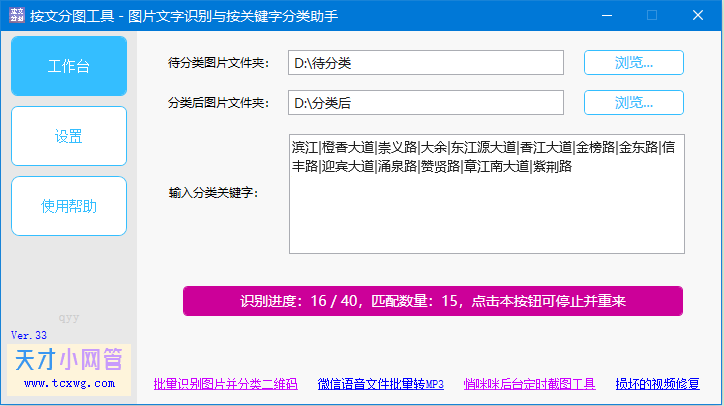This screenshot has height=406, width=724.
Task: Open the 微信语音文件批量转MP3 link
Action: [x=380, y=384]
